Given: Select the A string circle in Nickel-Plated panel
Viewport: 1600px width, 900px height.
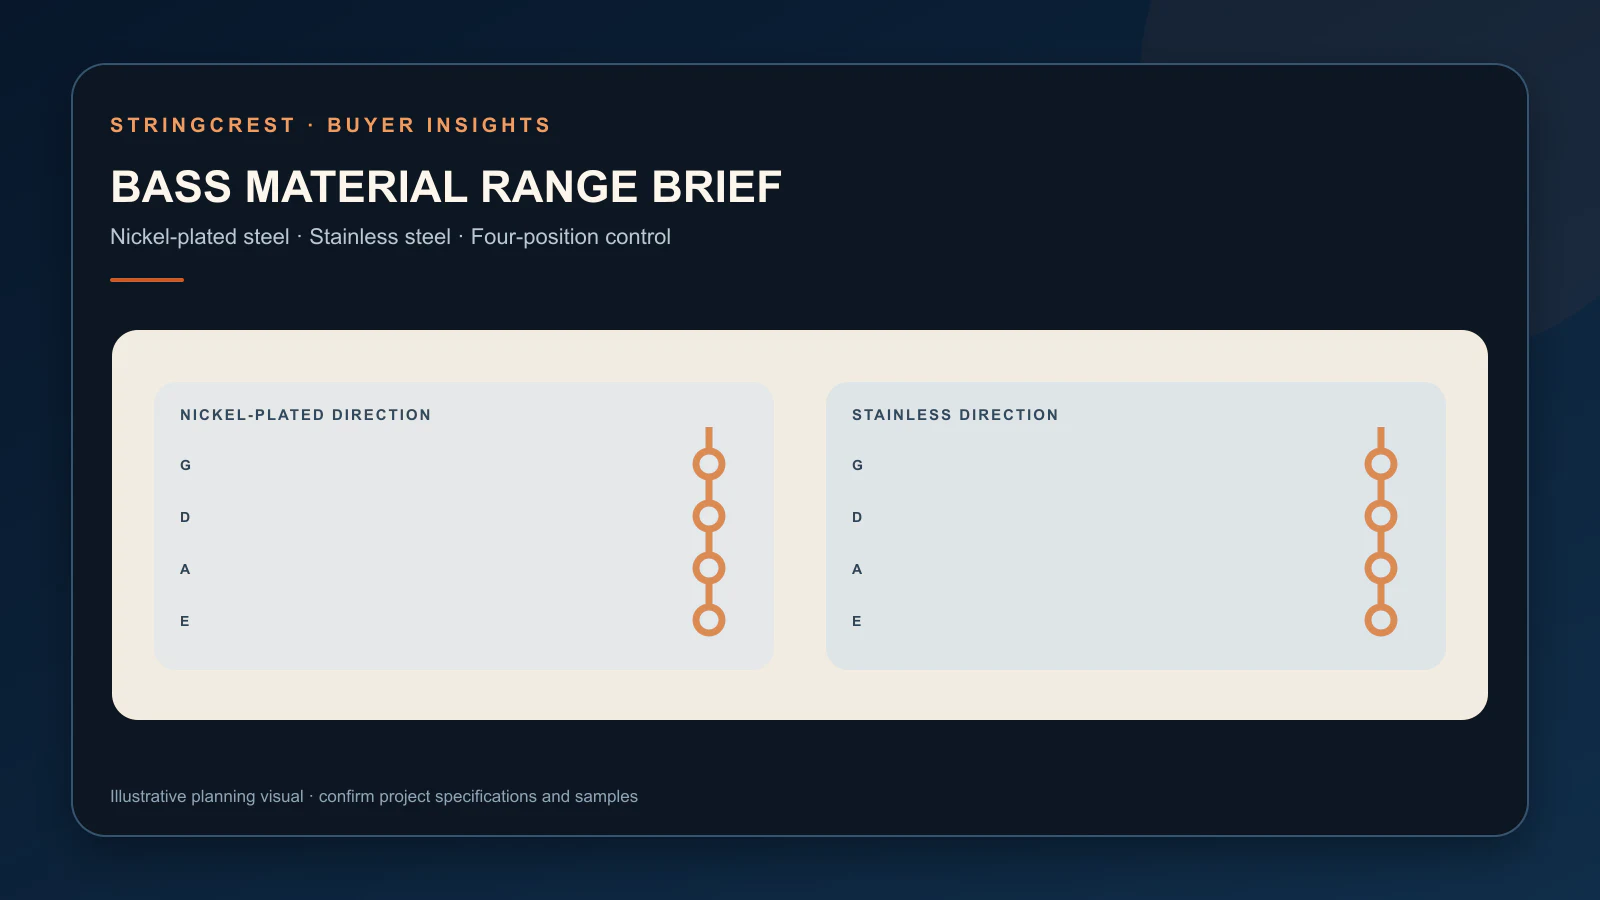Looking at the screenshot, I should click(709, 568).
